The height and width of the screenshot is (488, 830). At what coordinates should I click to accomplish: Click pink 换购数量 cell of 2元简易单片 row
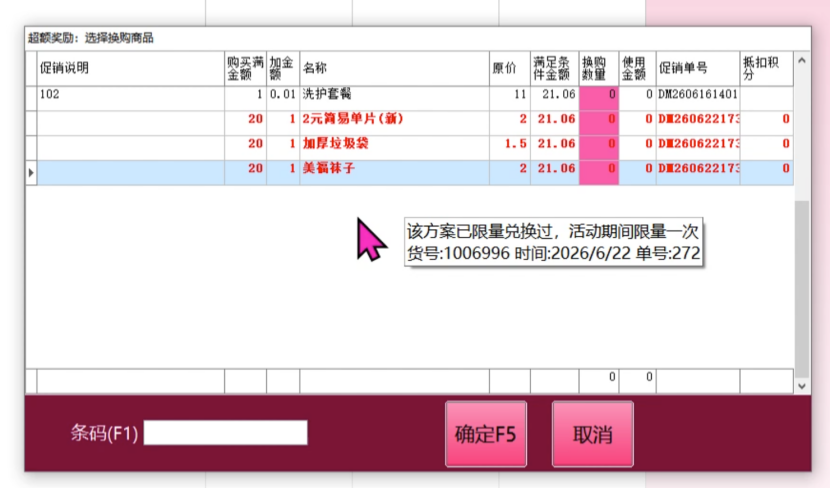[599, 123]
